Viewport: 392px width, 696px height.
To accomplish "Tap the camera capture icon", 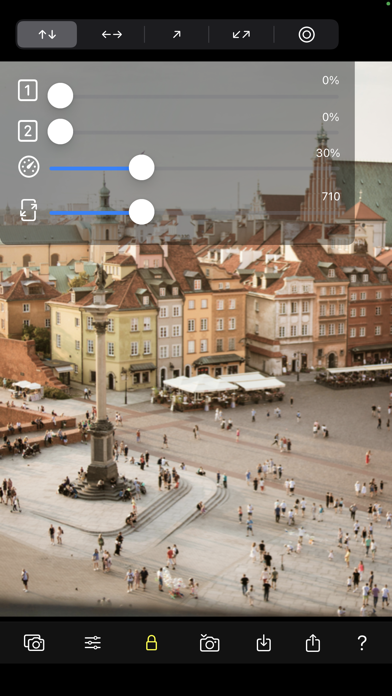I will (x=210, y=643).
